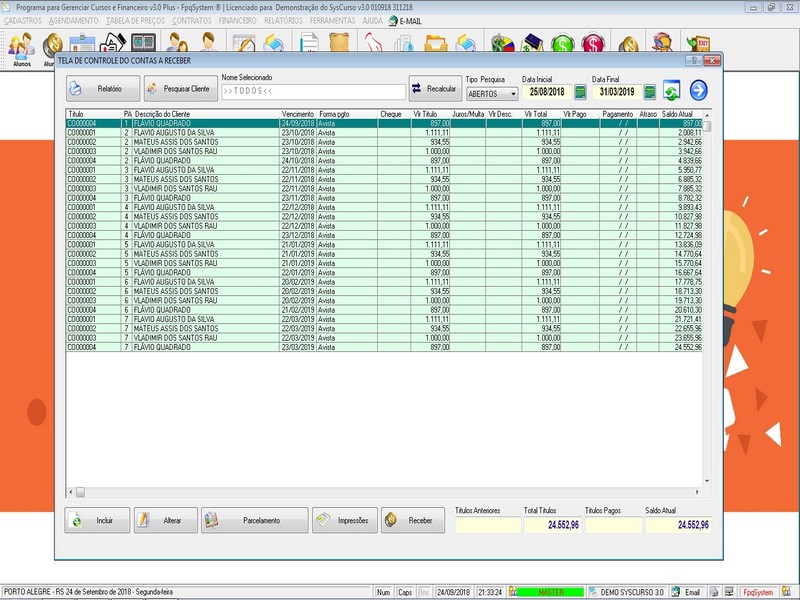Viewport: 800px width, 600px height.
Task: Click the Parcelamento button
Action: (x=254, y=520)
